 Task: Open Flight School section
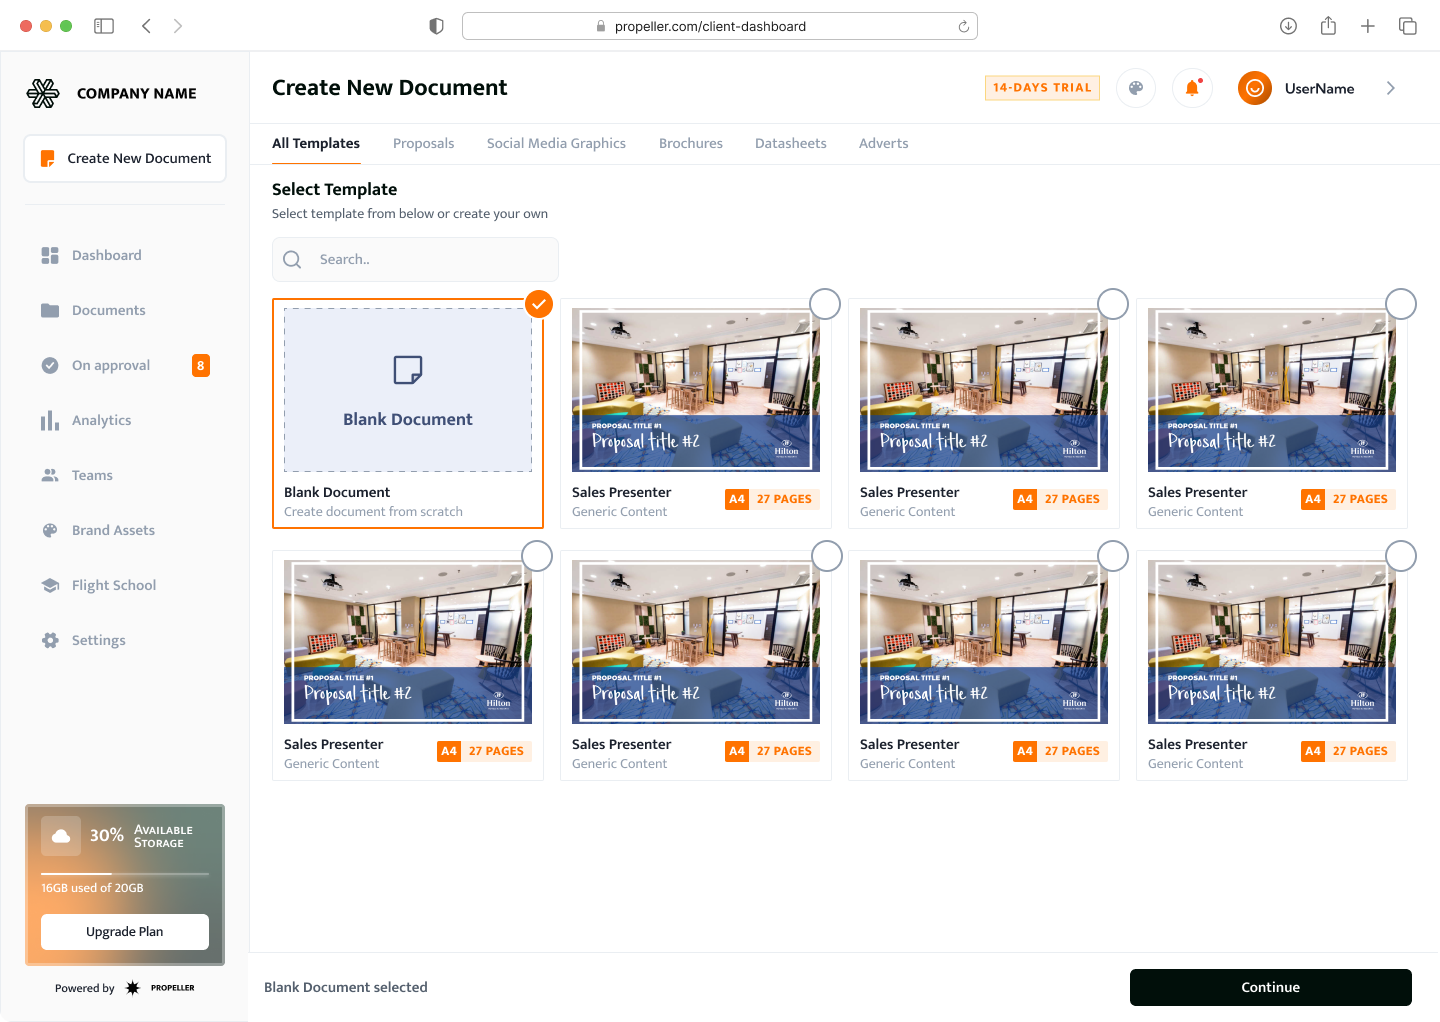(x=113, y=585)
